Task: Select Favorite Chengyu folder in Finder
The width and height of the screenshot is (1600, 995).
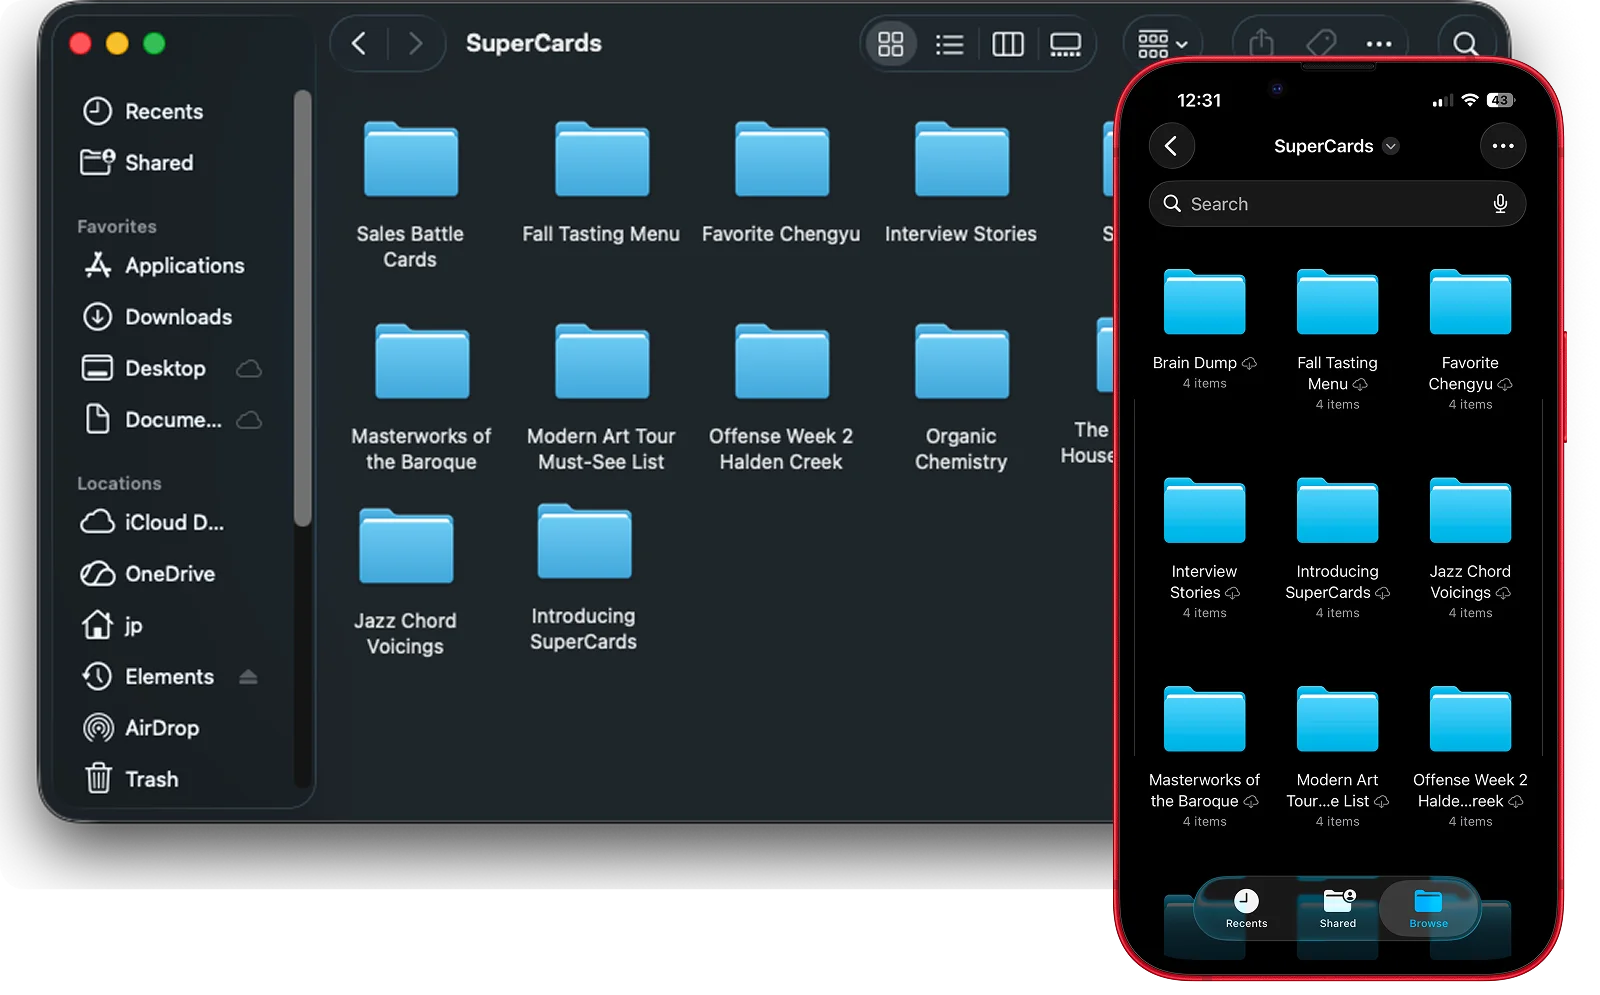Action: (x=781, y=183)
